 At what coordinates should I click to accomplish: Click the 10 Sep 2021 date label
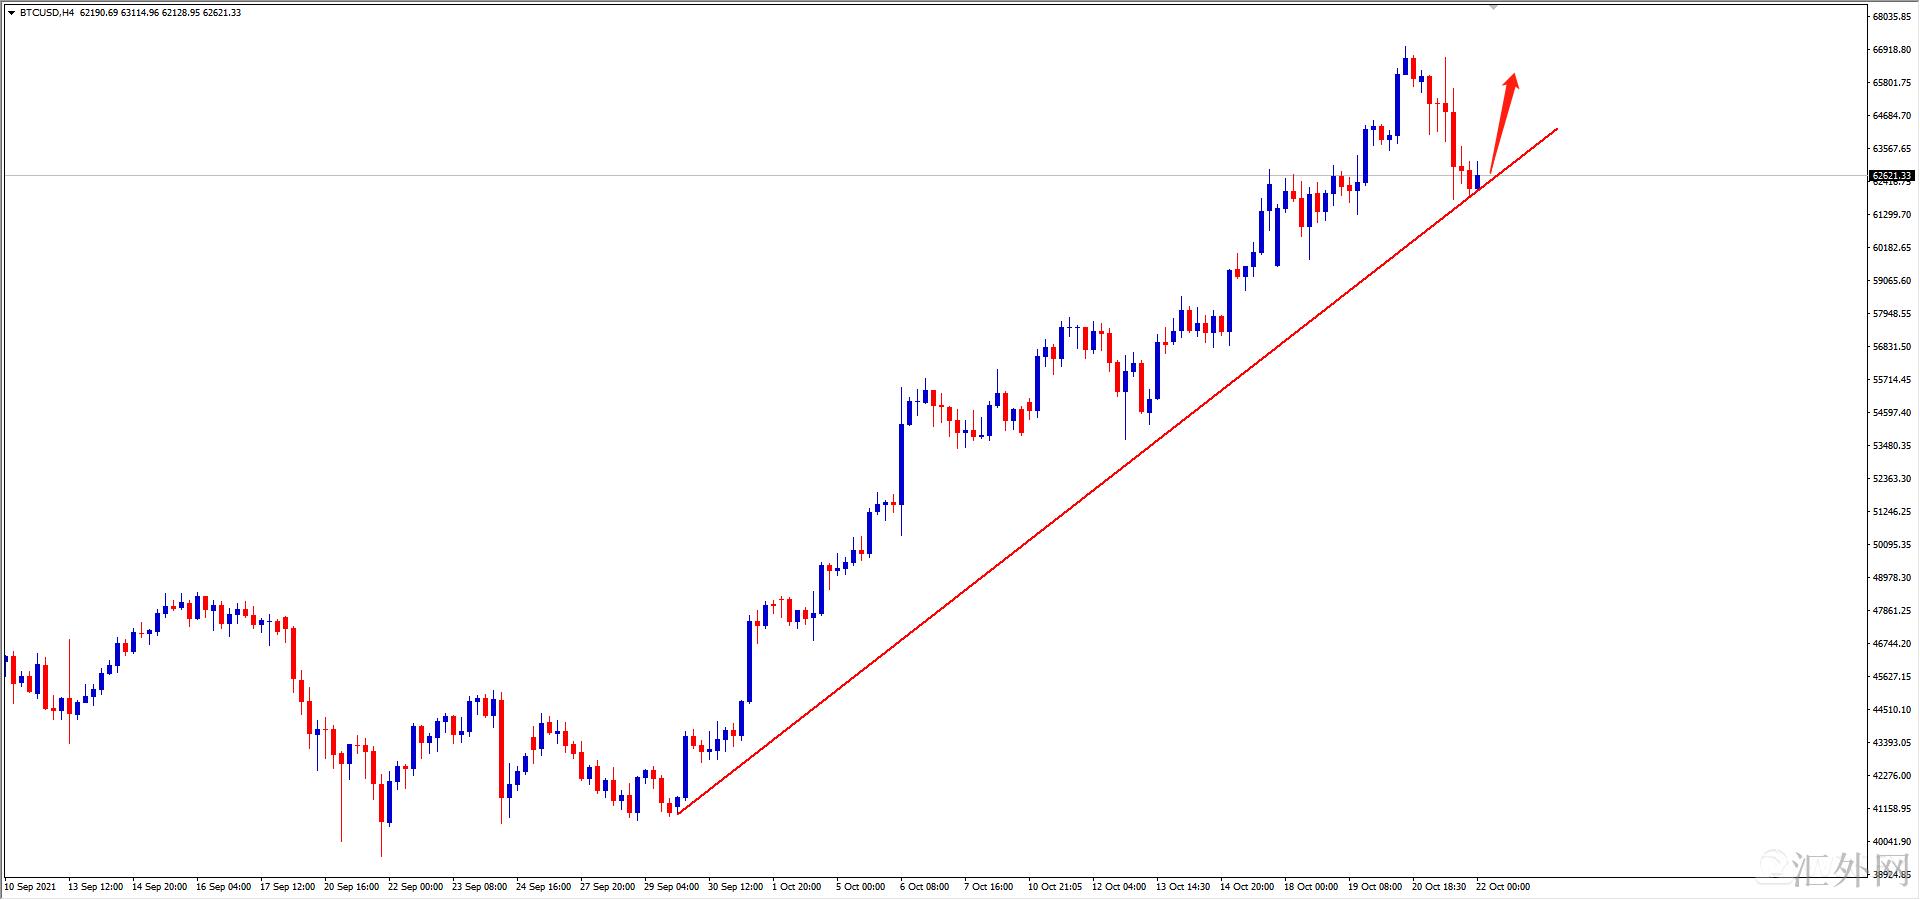[31, 887]
